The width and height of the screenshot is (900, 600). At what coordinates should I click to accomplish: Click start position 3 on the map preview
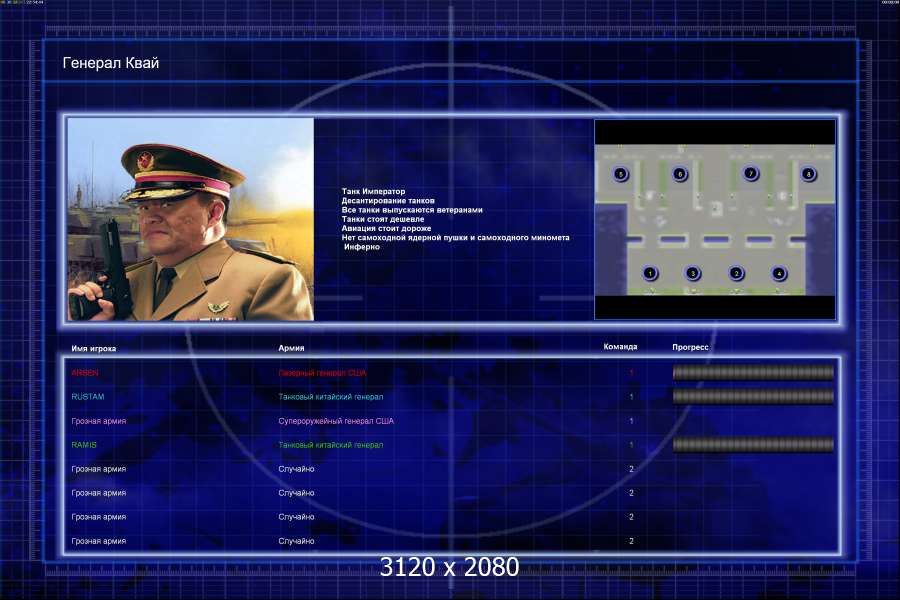[x=693, y=273]
